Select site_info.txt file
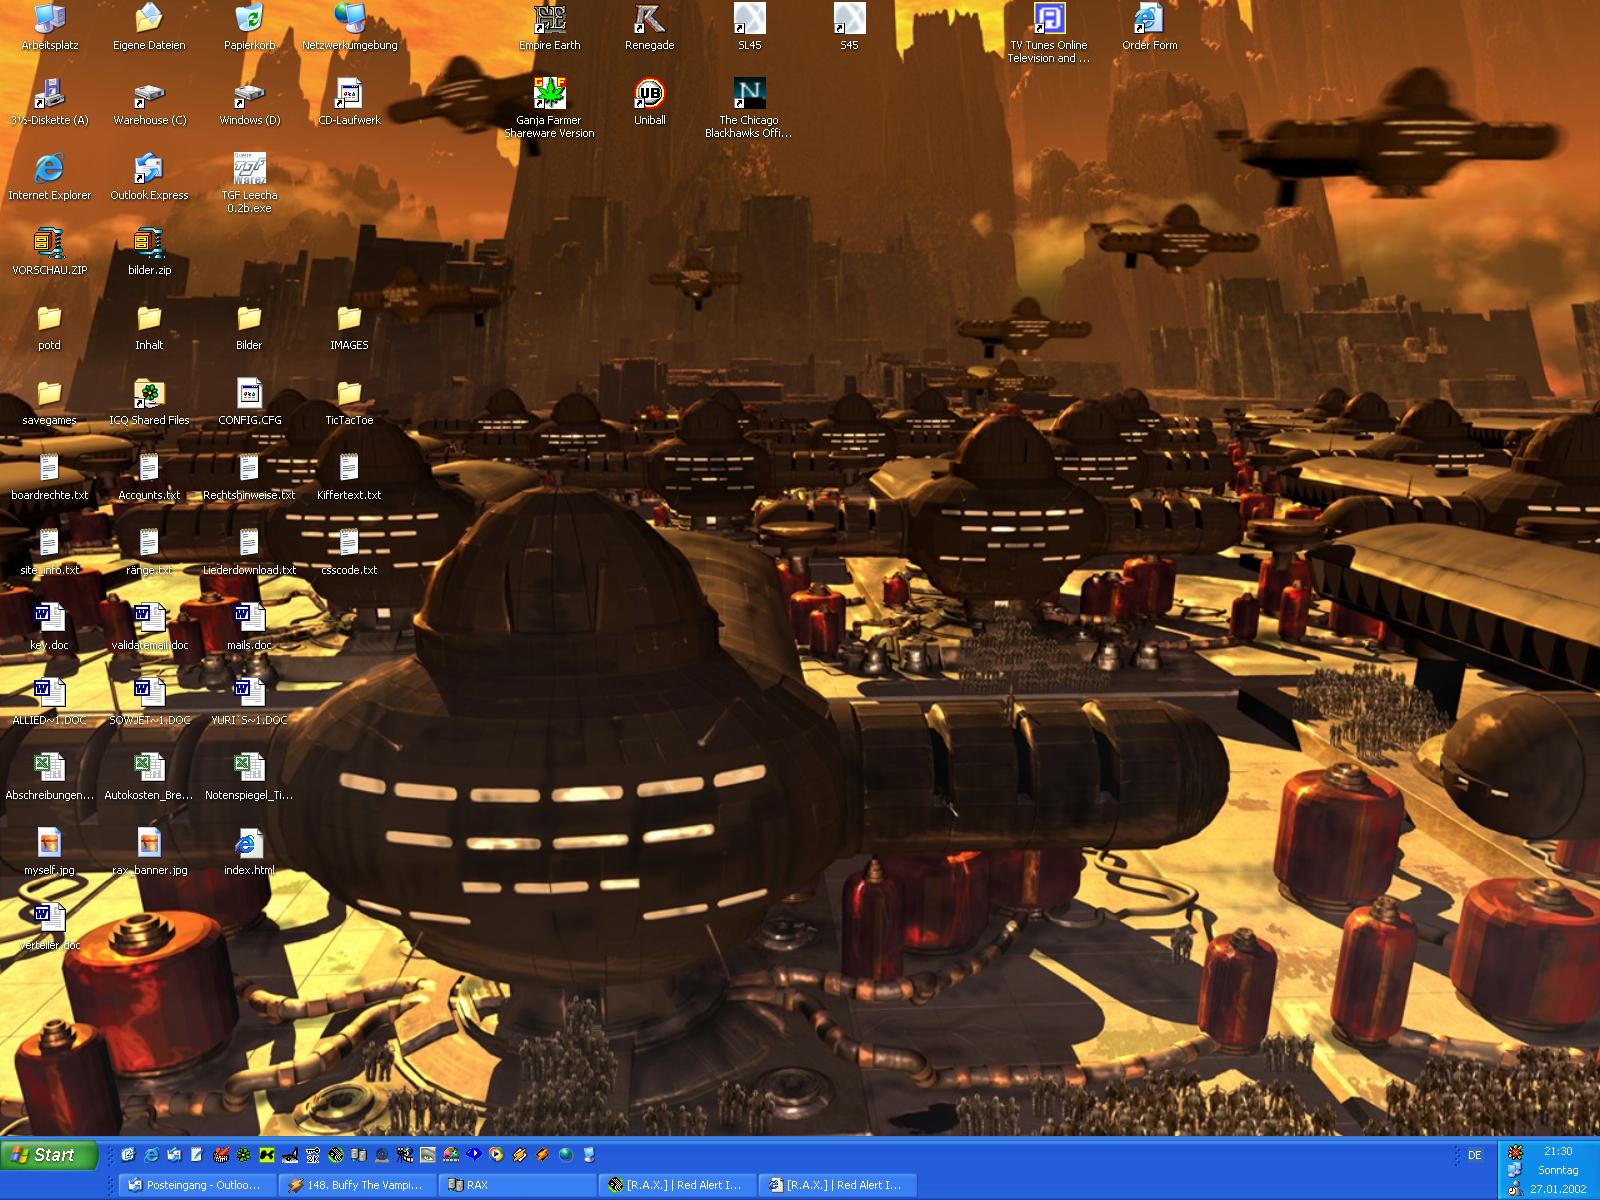Screen dimensions: 1600x1200 49,553
